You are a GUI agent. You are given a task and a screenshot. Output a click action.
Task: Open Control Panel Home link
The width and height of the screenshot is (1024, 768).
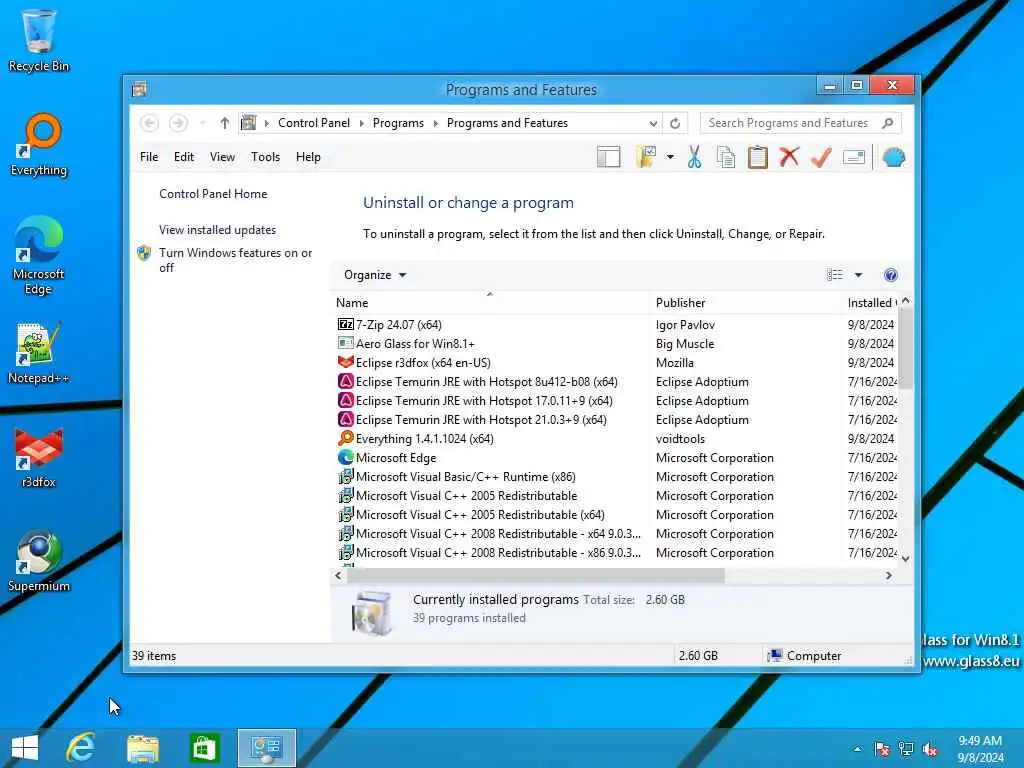tap(213, 194)
